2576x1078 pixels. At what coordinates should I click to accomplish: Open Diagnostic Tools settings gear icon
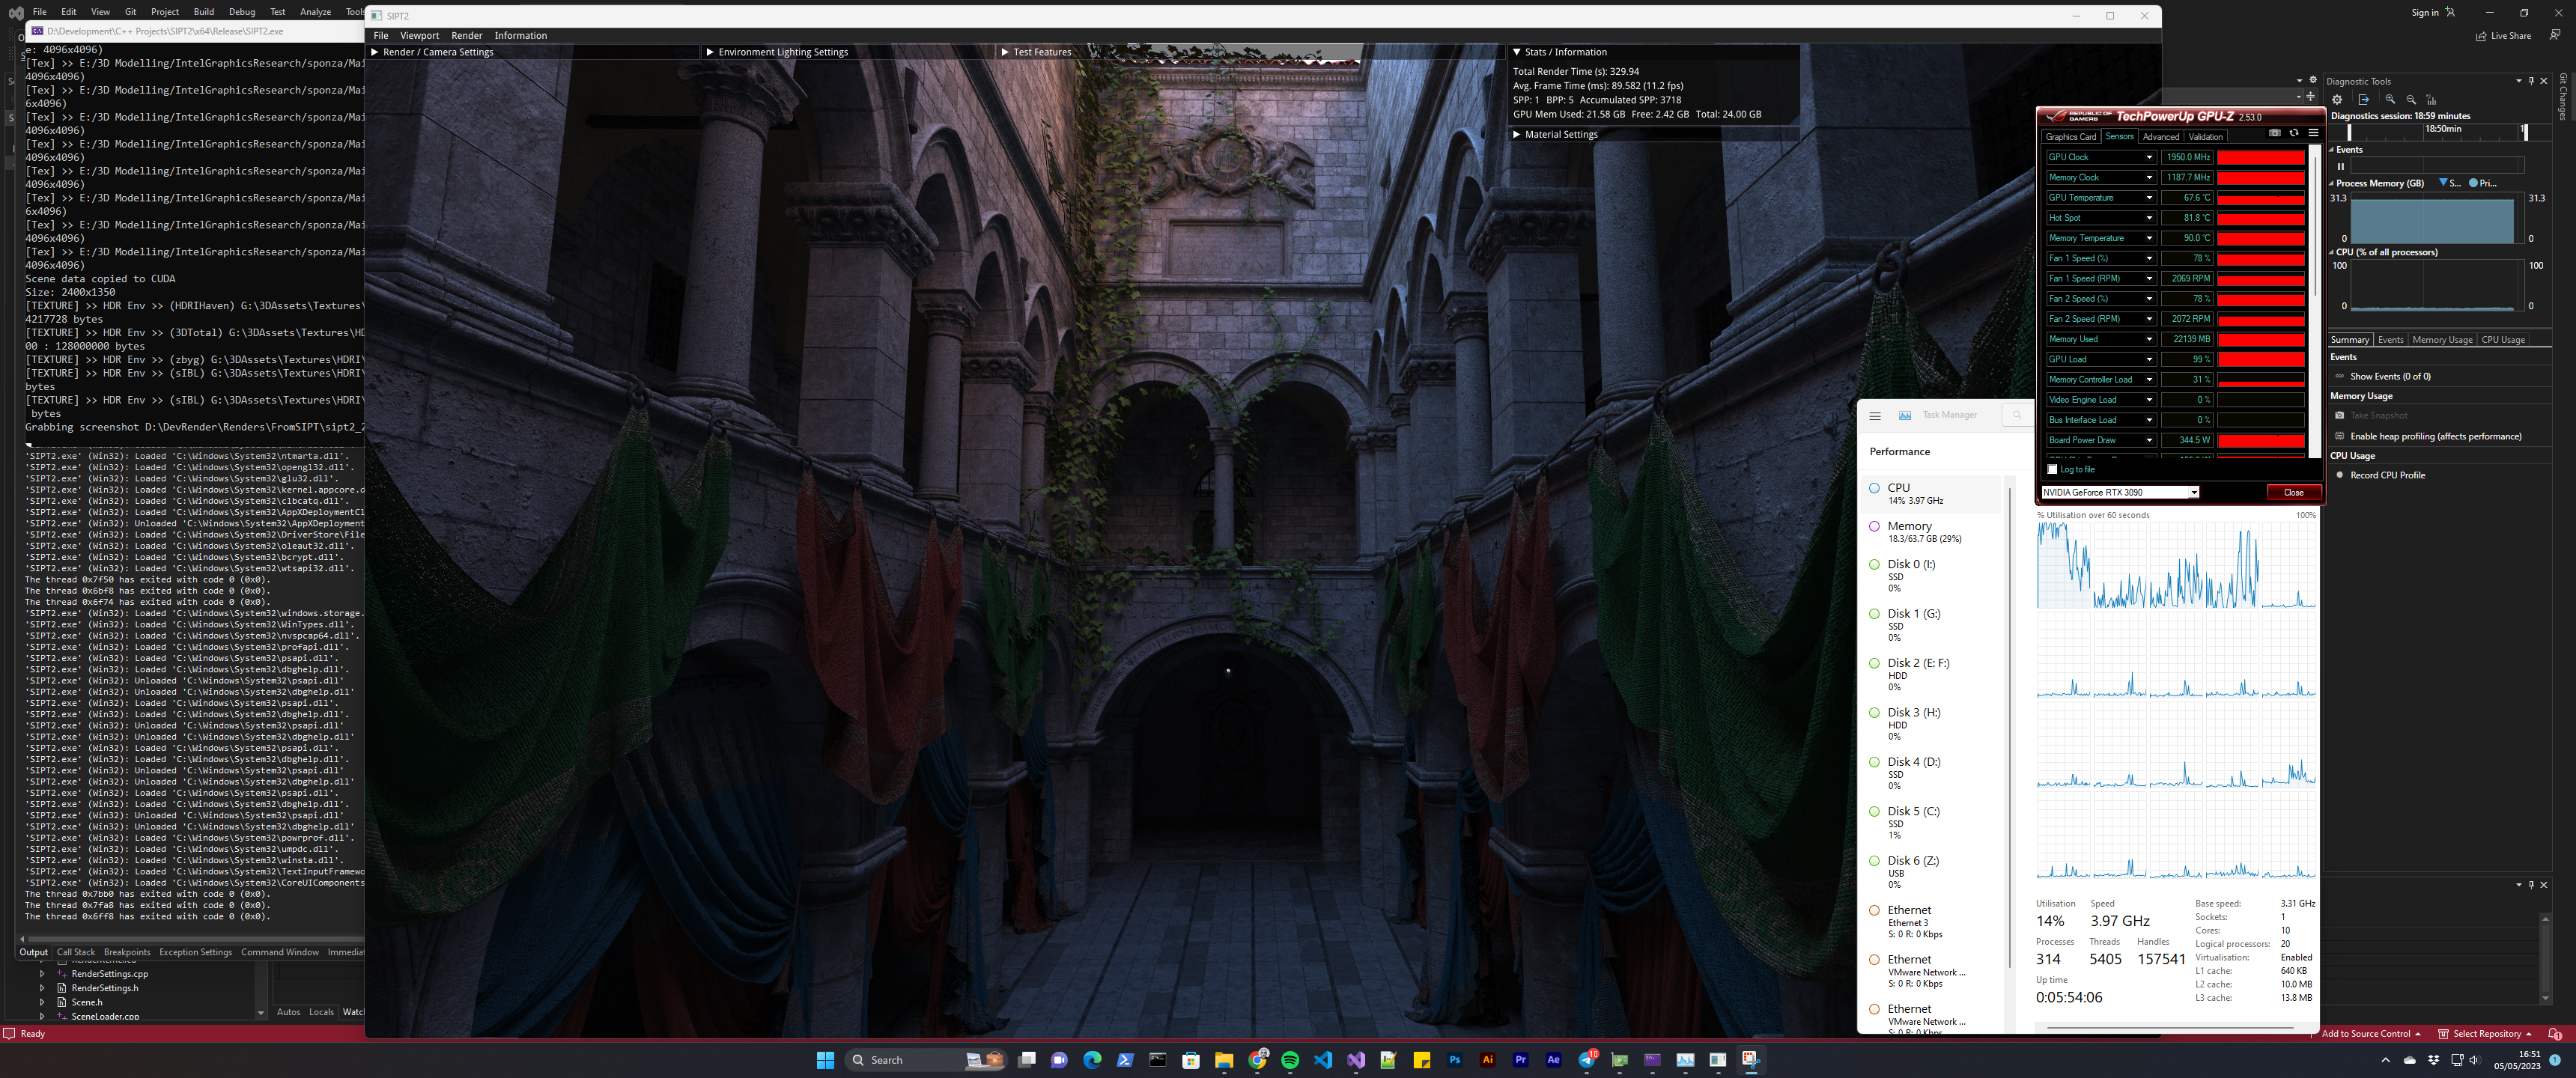(x=2337, y=100)
